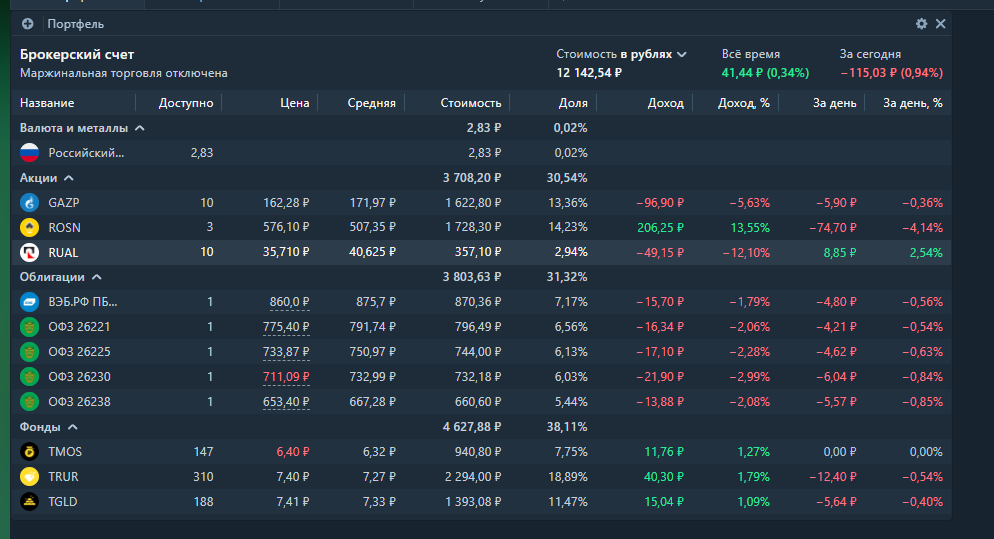The width and height of the screenshot is (994, 539).
Task: Click the ОФЗ 26230 bond icon
Action: click(29, 377)
